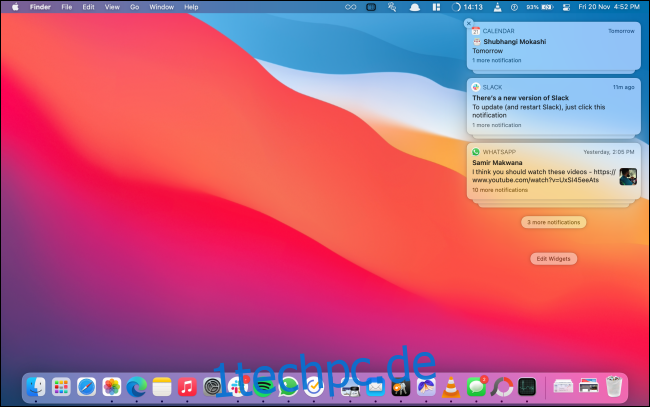
Task: Launch VLC cone icon in Dock
Action: click(451, 387)
